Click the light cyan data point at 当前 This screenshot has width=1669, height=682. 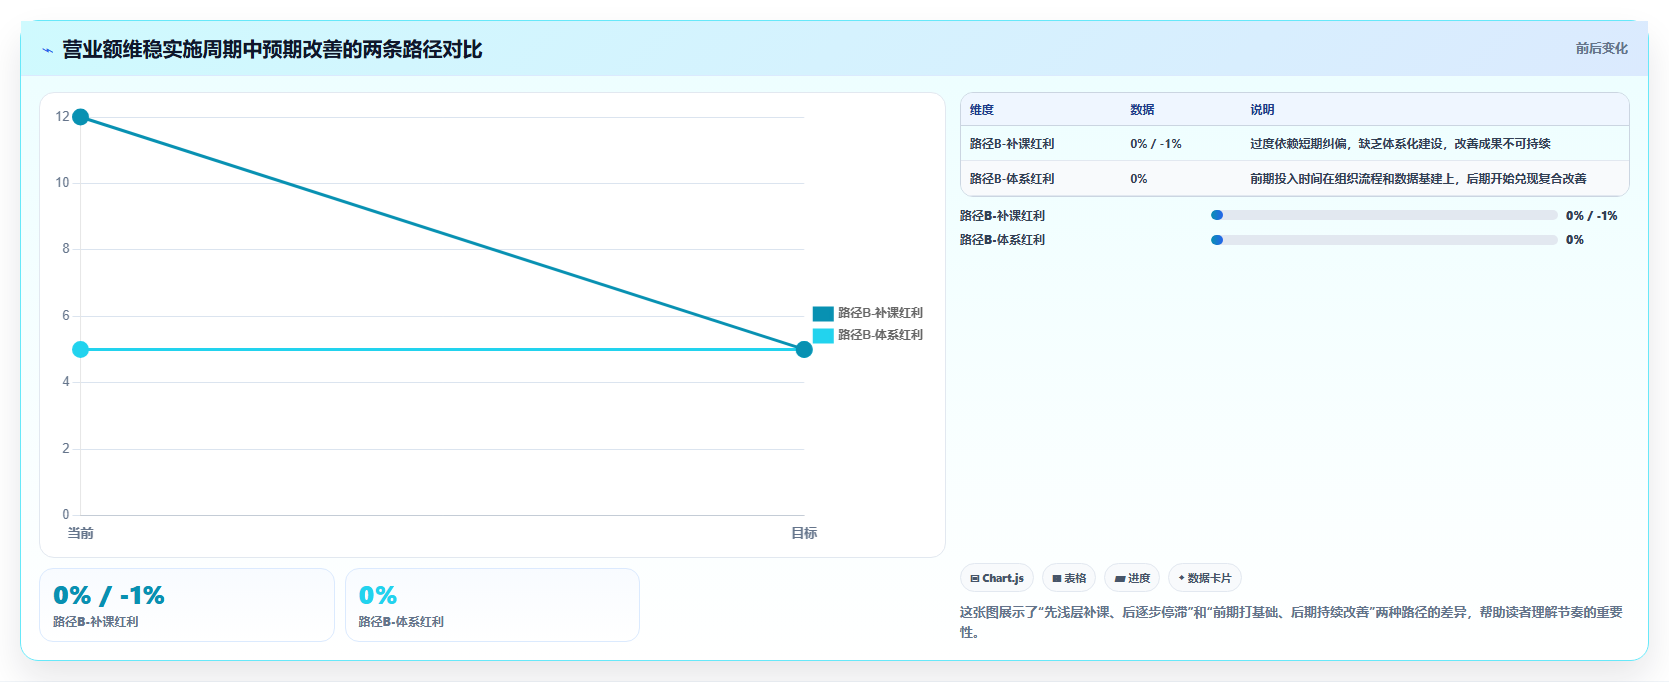pos(81,349)
